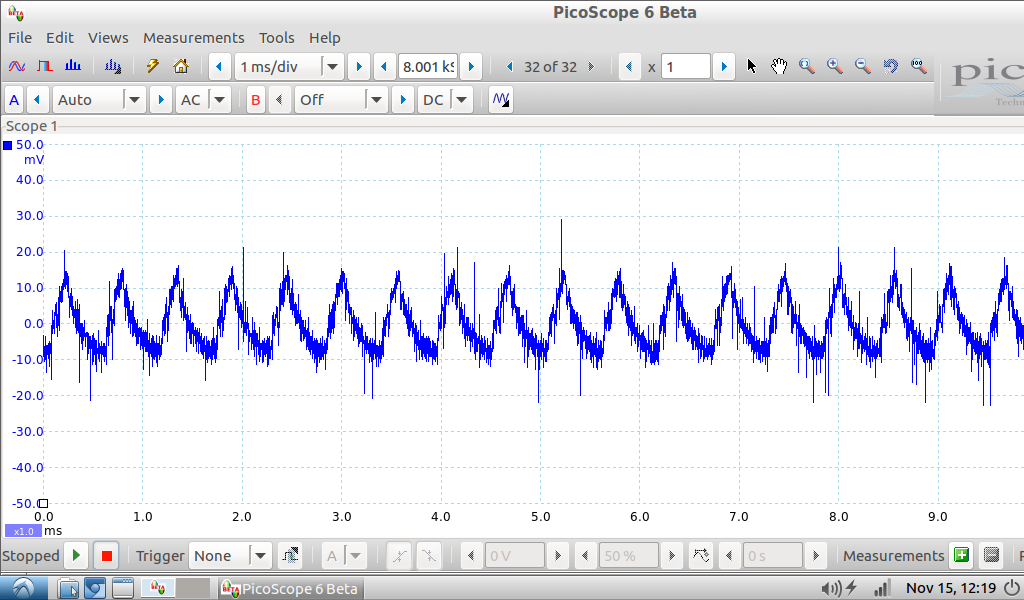Open the Math channels button

(501, 100)
